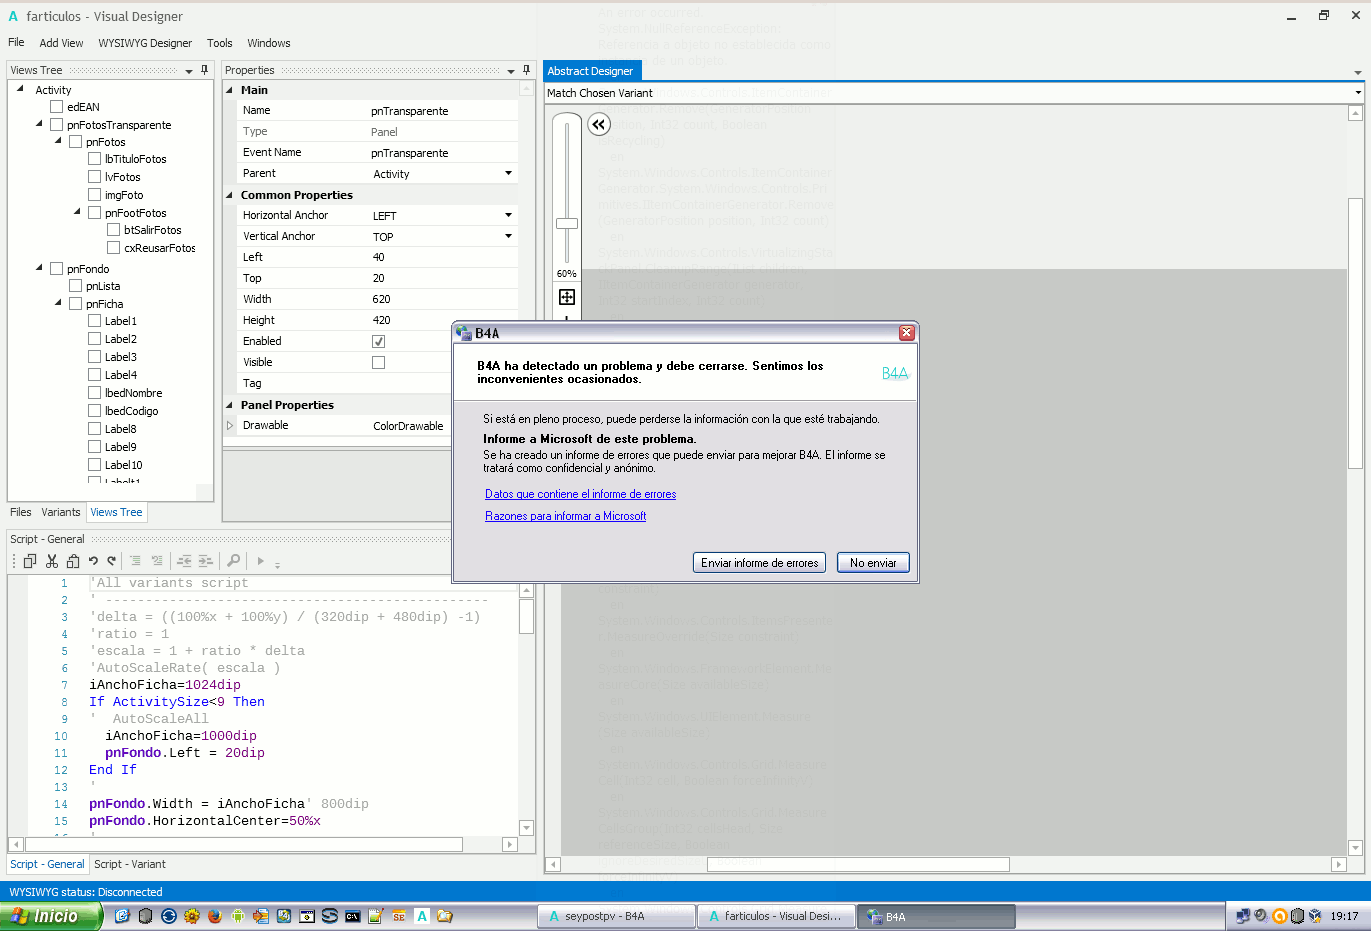
Task: Click the Undo arrow icon
Action: pos(93,561)
